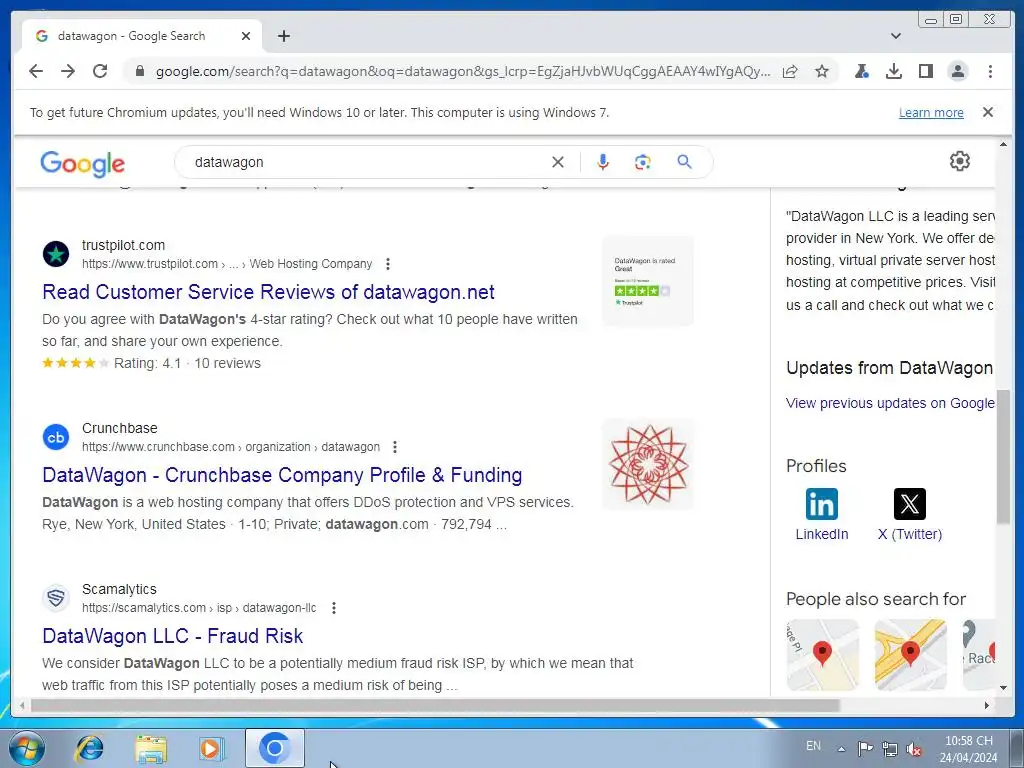Open Action Center flag tray icon

pyautogui.click(x=865, y=748)
